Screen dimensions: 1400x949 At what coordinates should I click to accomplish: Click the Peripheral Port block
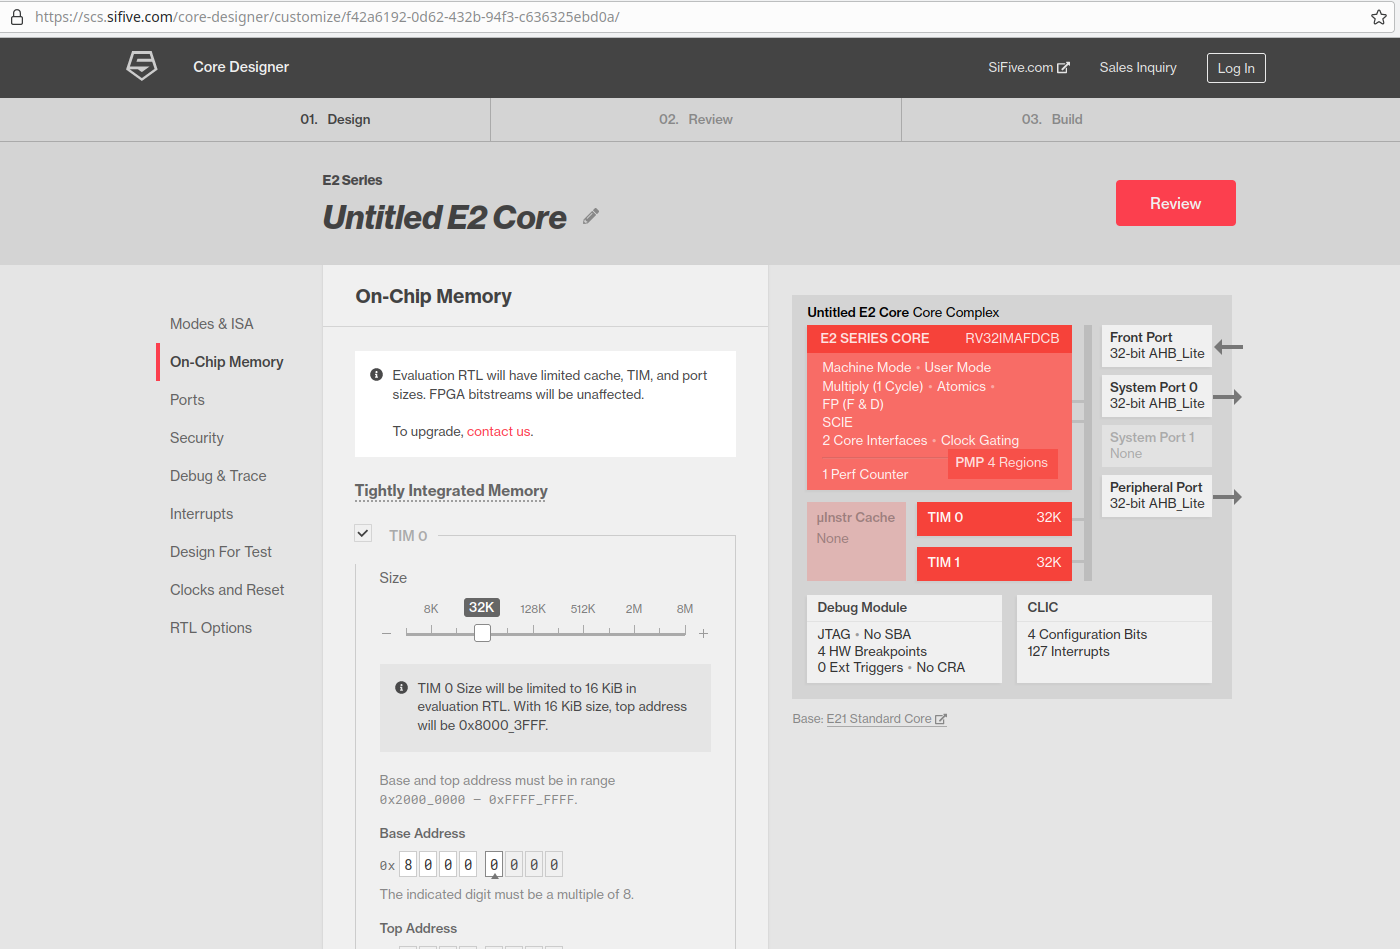[1157, 496]
